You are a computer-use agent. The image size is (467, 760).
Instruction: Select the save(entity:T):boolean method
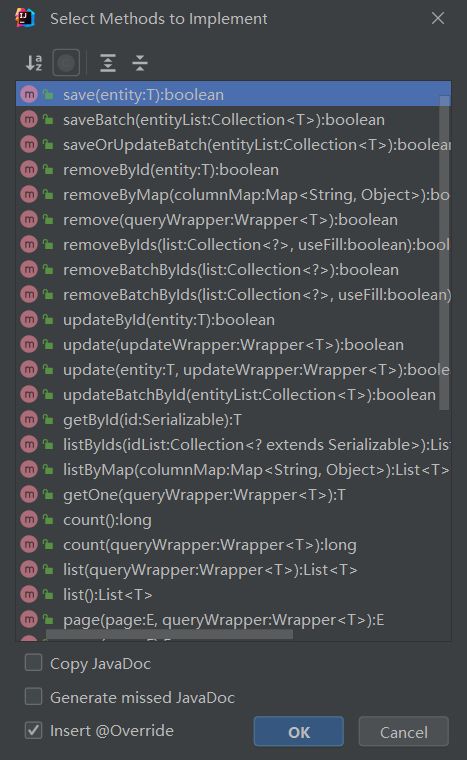point(233,95)
